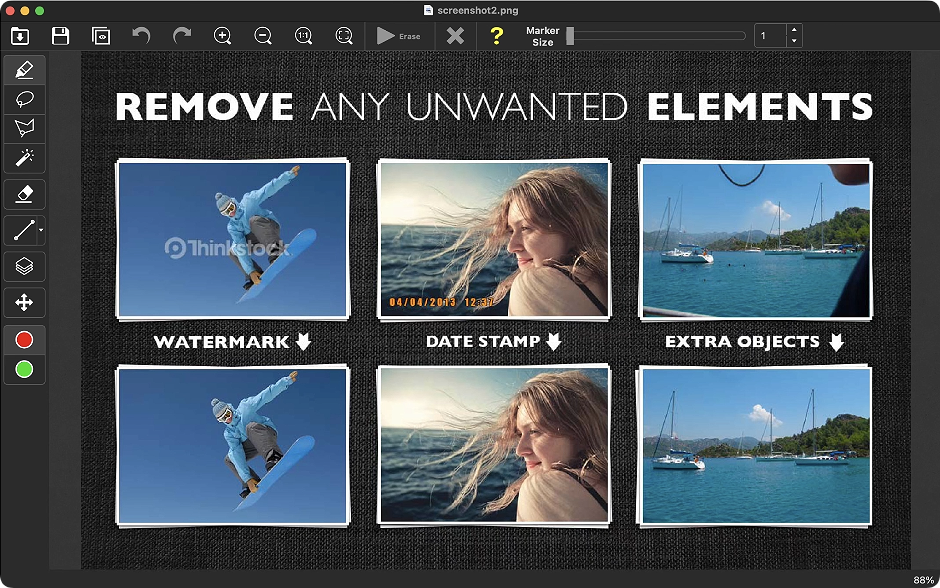Choose the green marker color
The width and height of the screenshot is (940, 588).
point(24,369)
